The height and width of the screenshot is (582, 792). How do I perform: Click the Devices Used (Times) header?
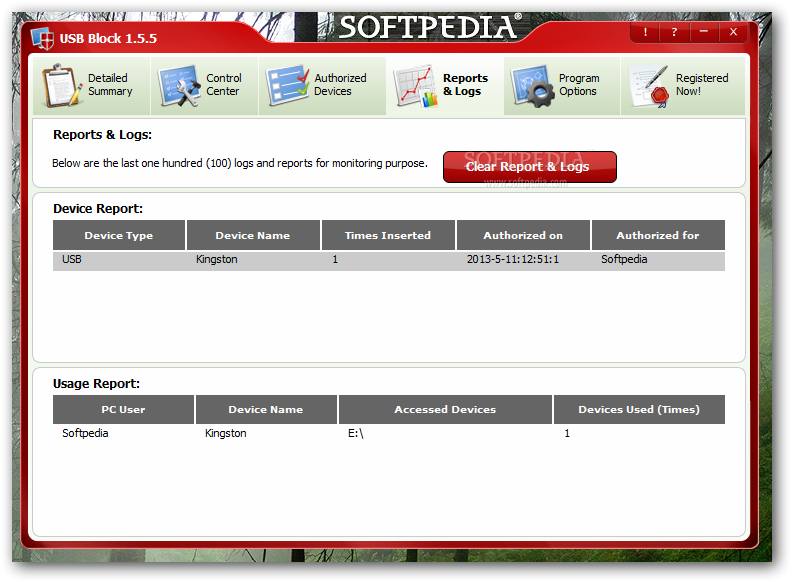[x=639, y=409]
